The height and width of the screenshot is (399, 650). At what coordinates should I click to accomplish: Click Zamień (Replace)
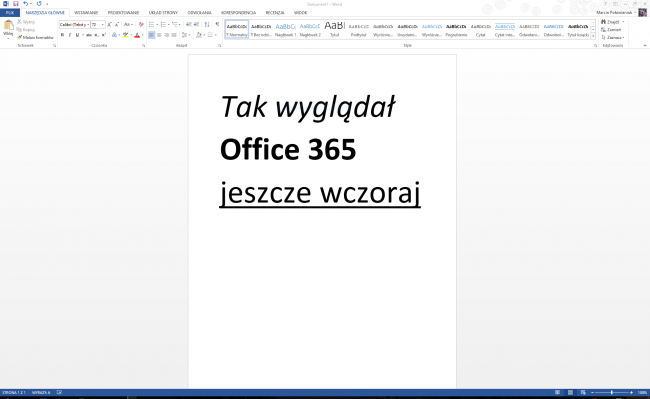tap(611, 29)
